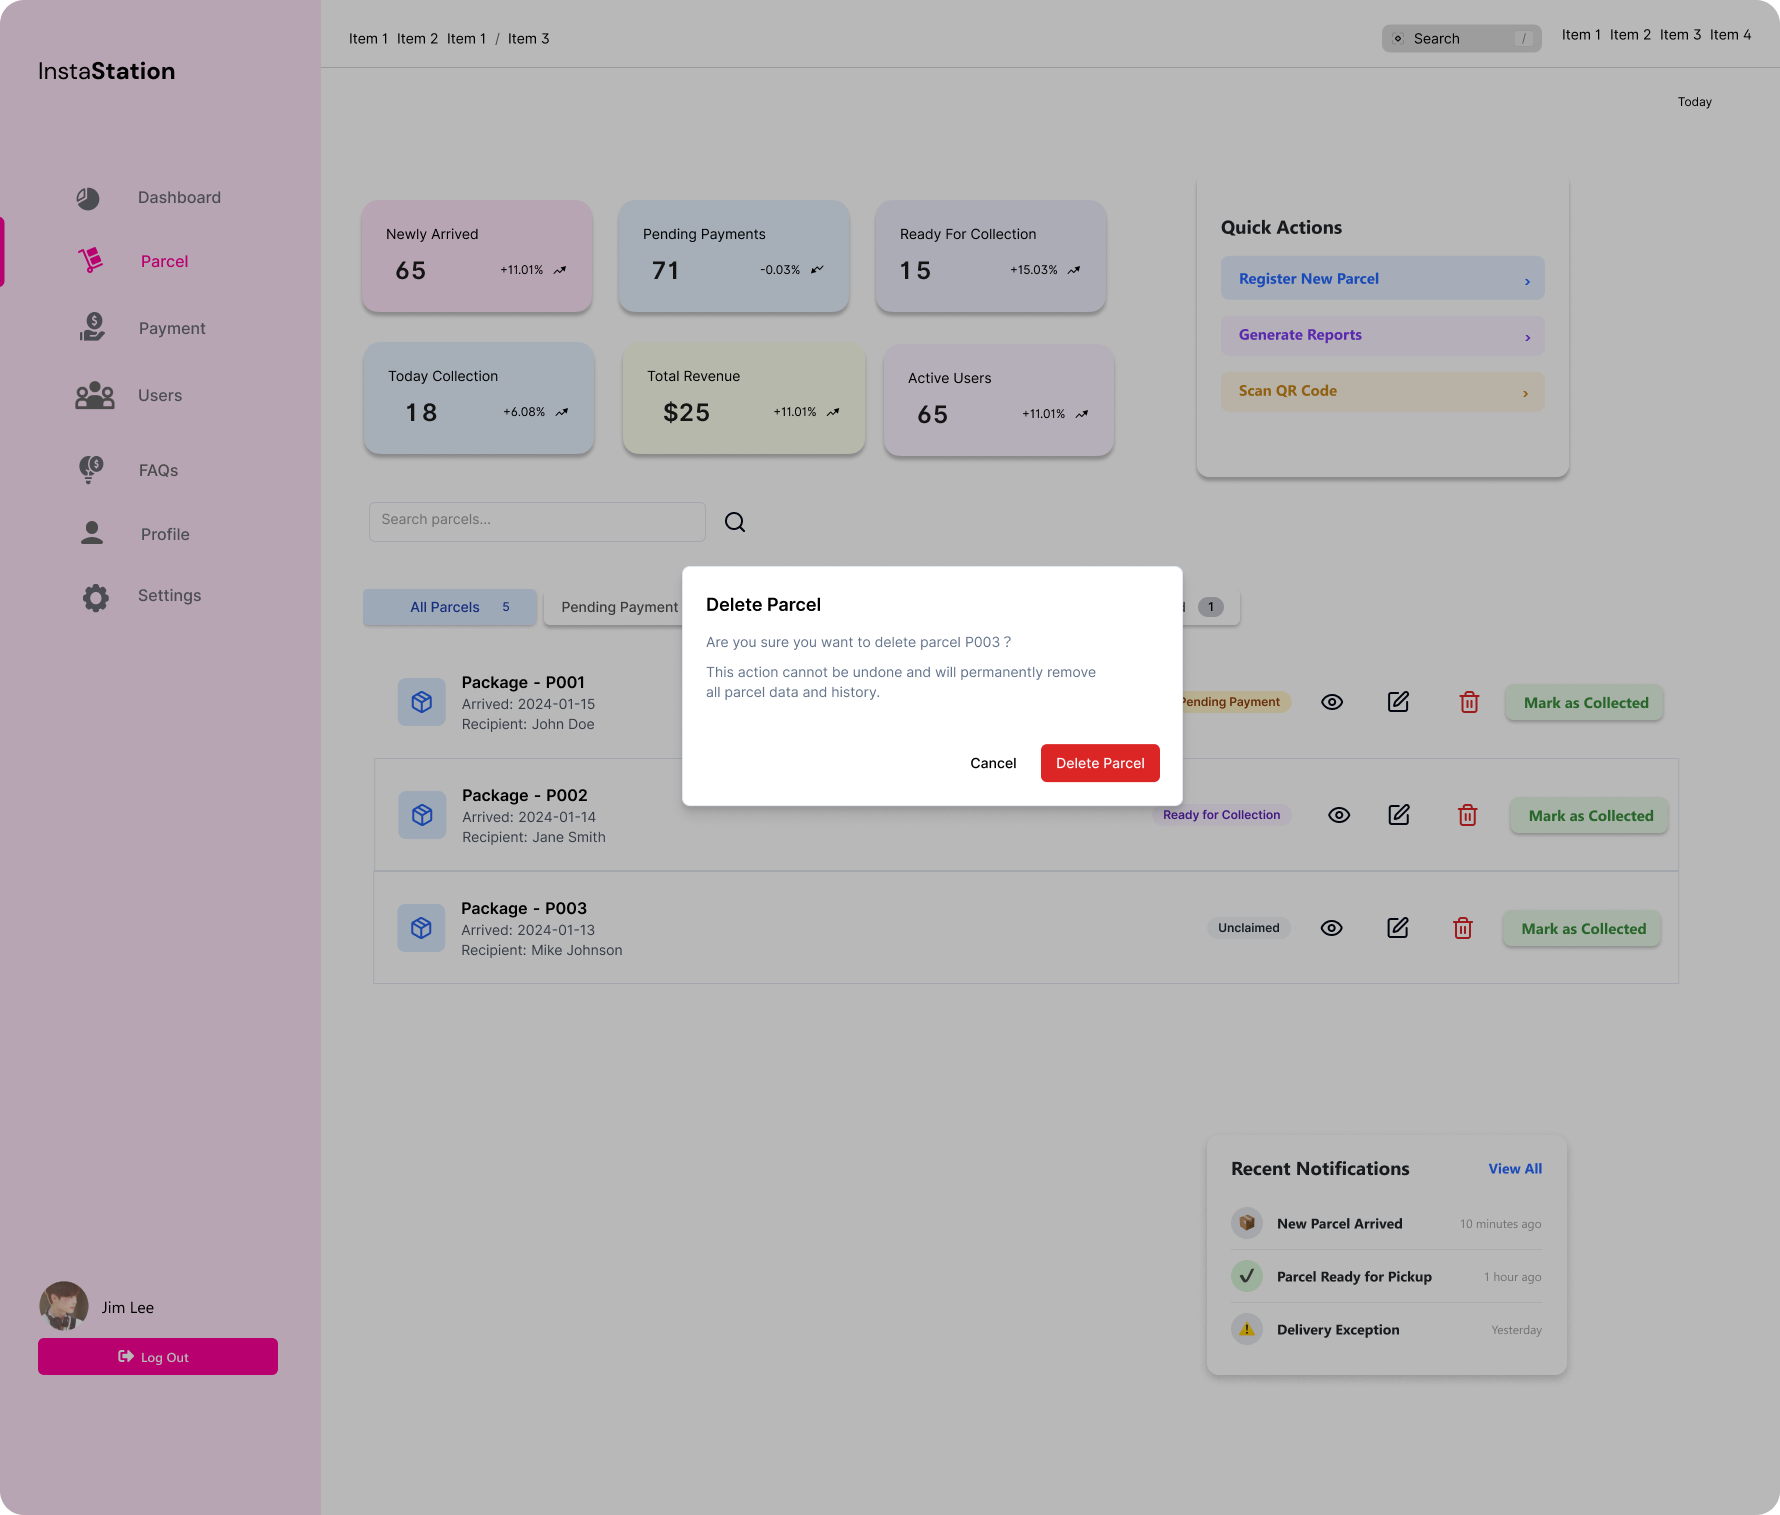
Task: Cancel the Delete Parcel dialog
Action: click(x=992, y=763)
